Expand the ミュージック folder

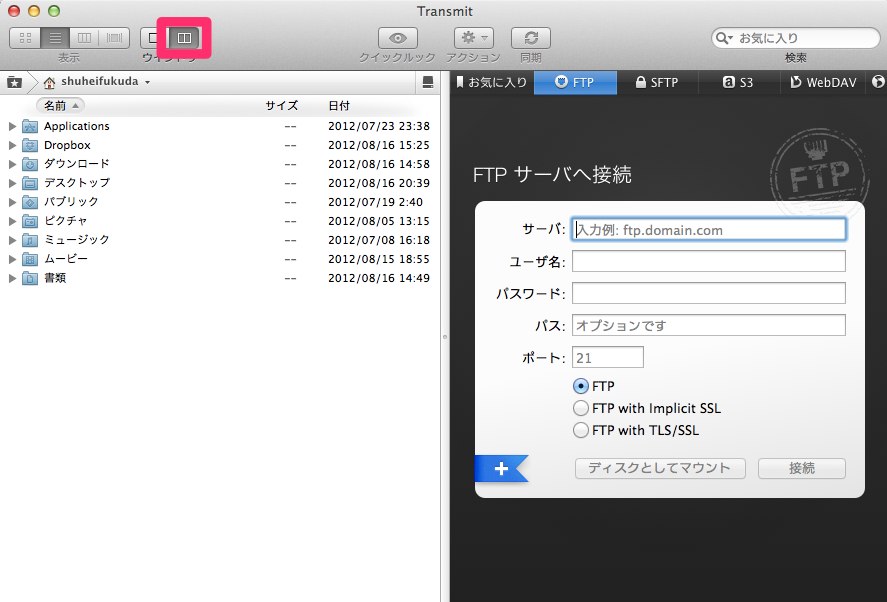(x=12, y=240)
